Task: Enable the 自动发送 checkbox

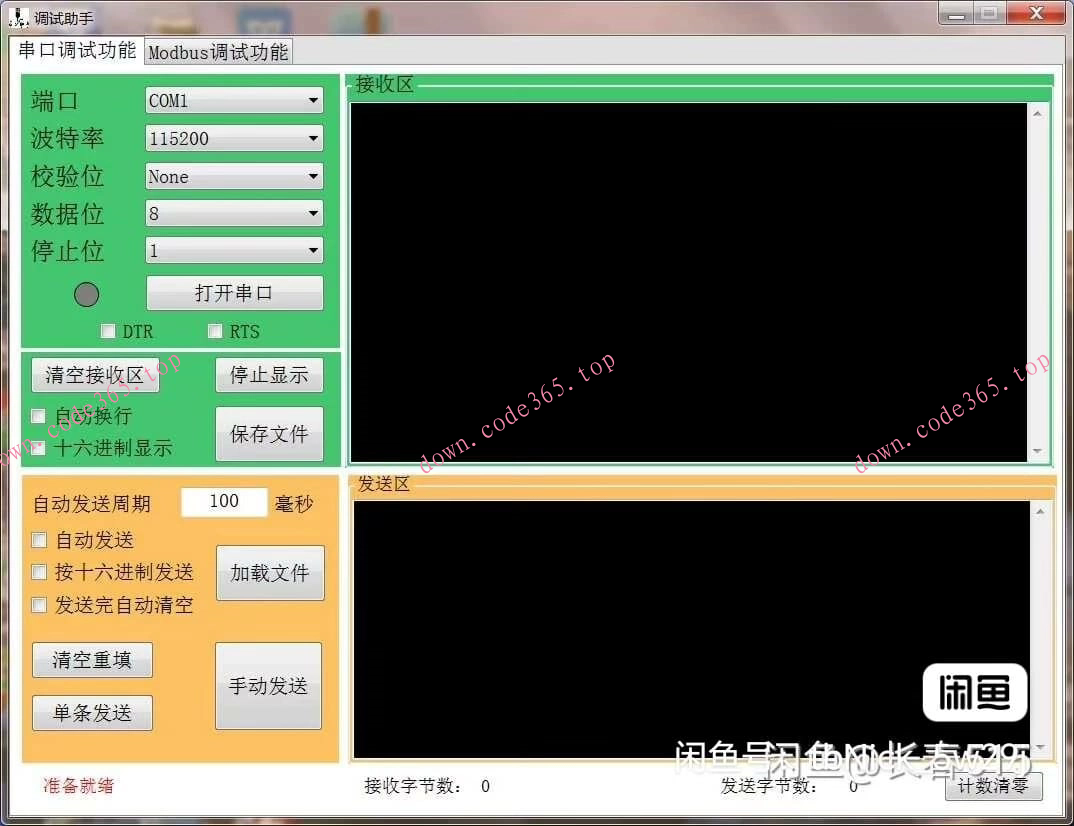Action: coord(39,540)
